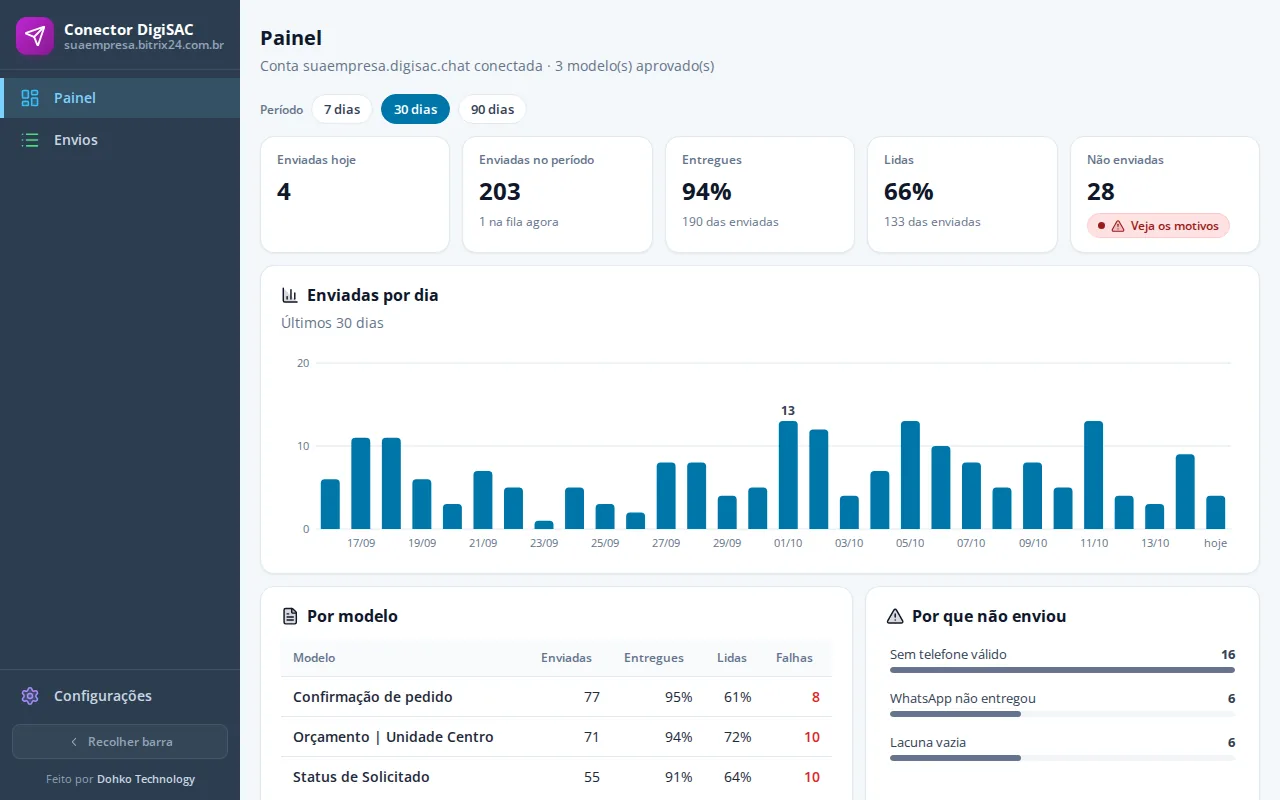
Task: Switch period to 90 dias
Action: (492, 109)
